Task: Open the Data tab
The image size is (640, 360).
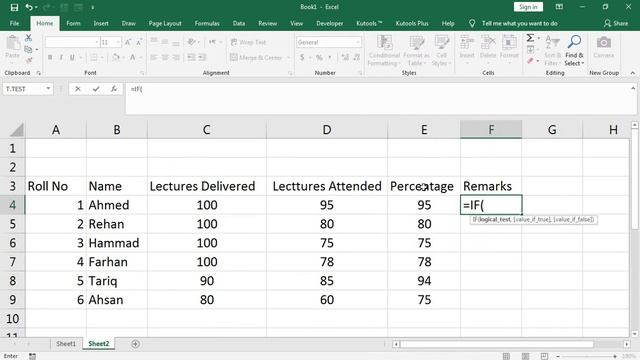Action: coord(239,23)
